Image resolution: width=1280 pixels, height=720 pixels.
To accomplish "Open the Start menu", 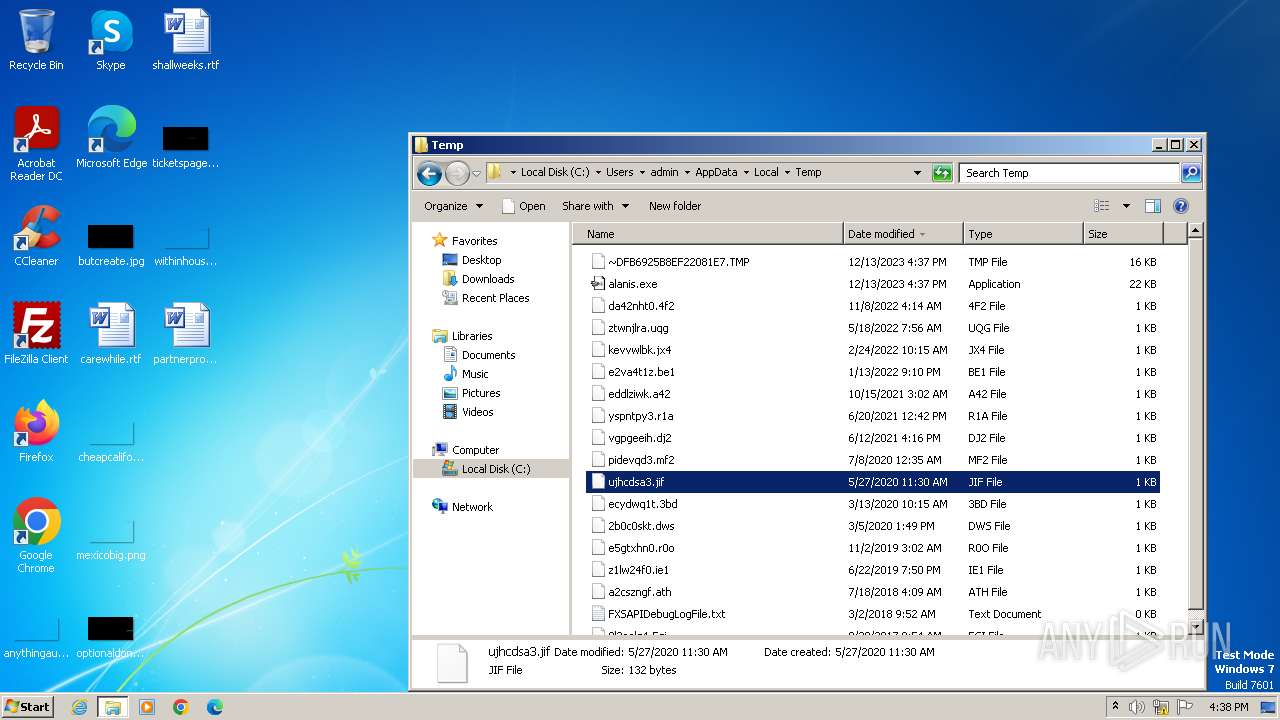I will tap(28, 707).
